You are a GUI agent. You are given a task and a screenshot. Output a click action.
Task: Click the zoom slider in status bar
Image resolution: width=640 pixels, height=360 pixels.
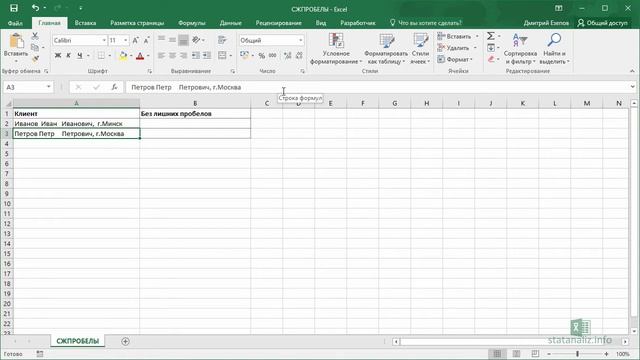pyautogui.click(x=577, y=354)
